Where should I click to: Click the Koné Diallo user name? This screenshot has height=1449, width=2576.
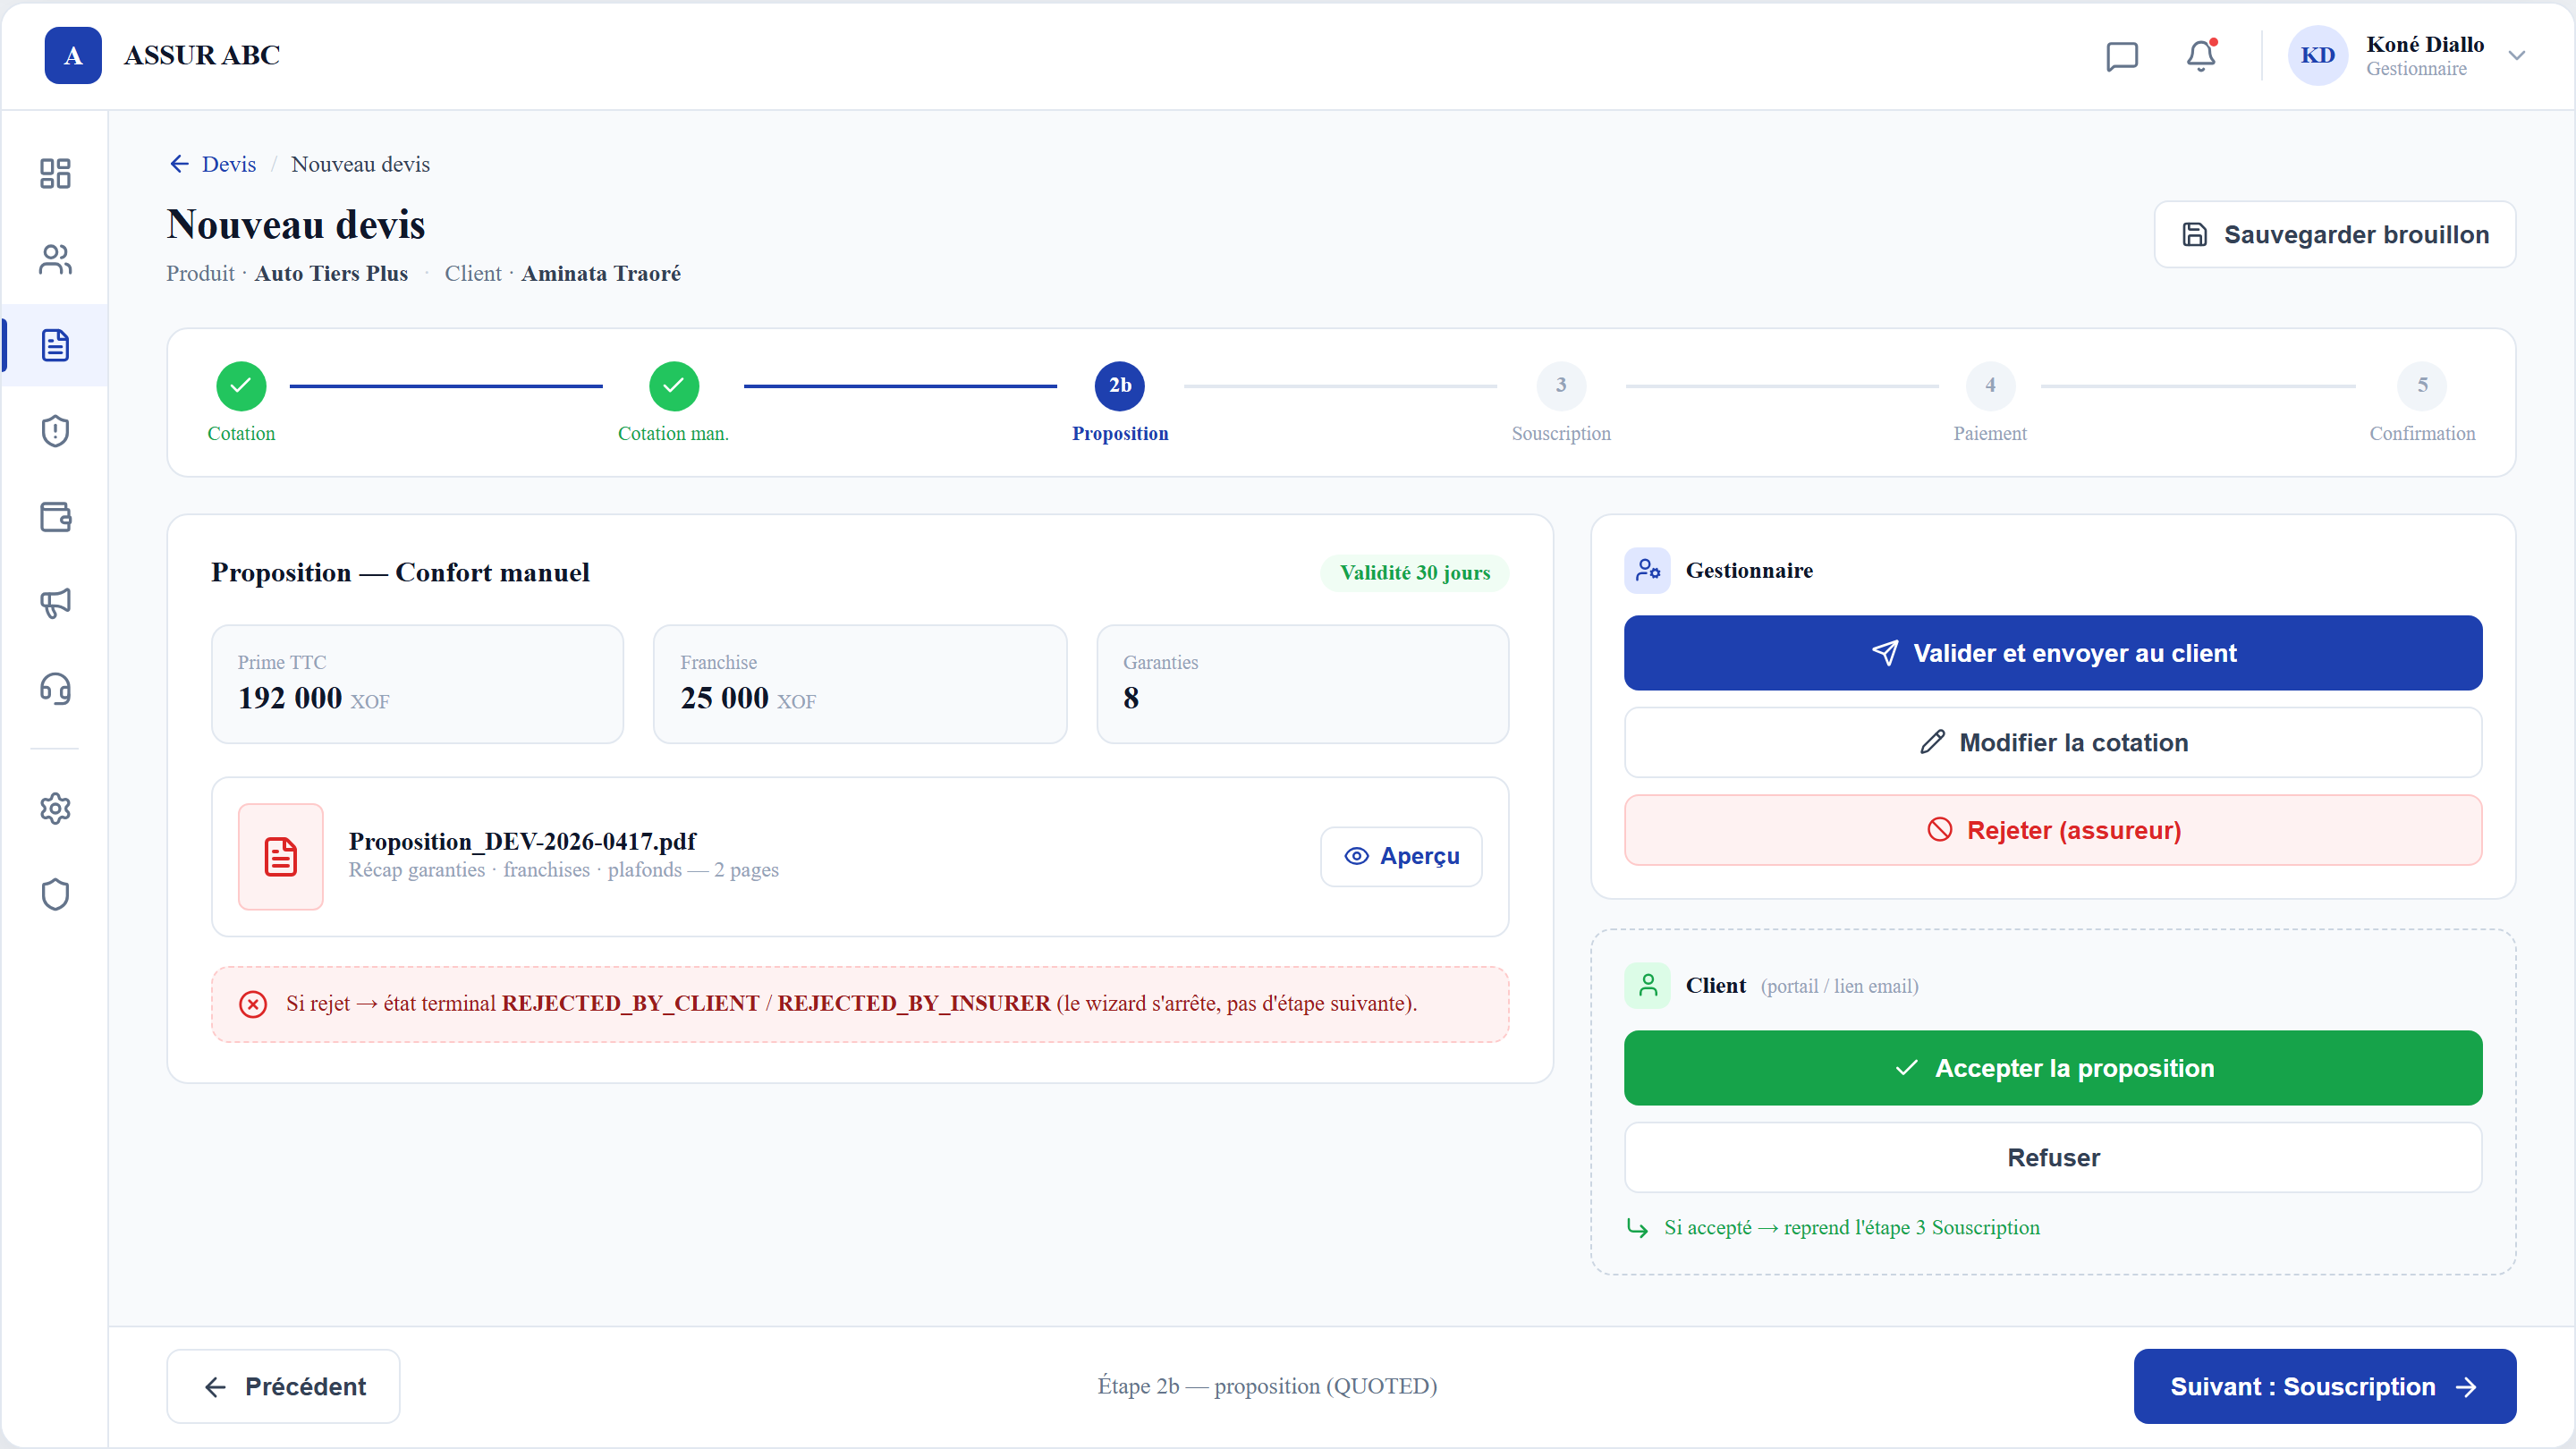coord(2425,44)
